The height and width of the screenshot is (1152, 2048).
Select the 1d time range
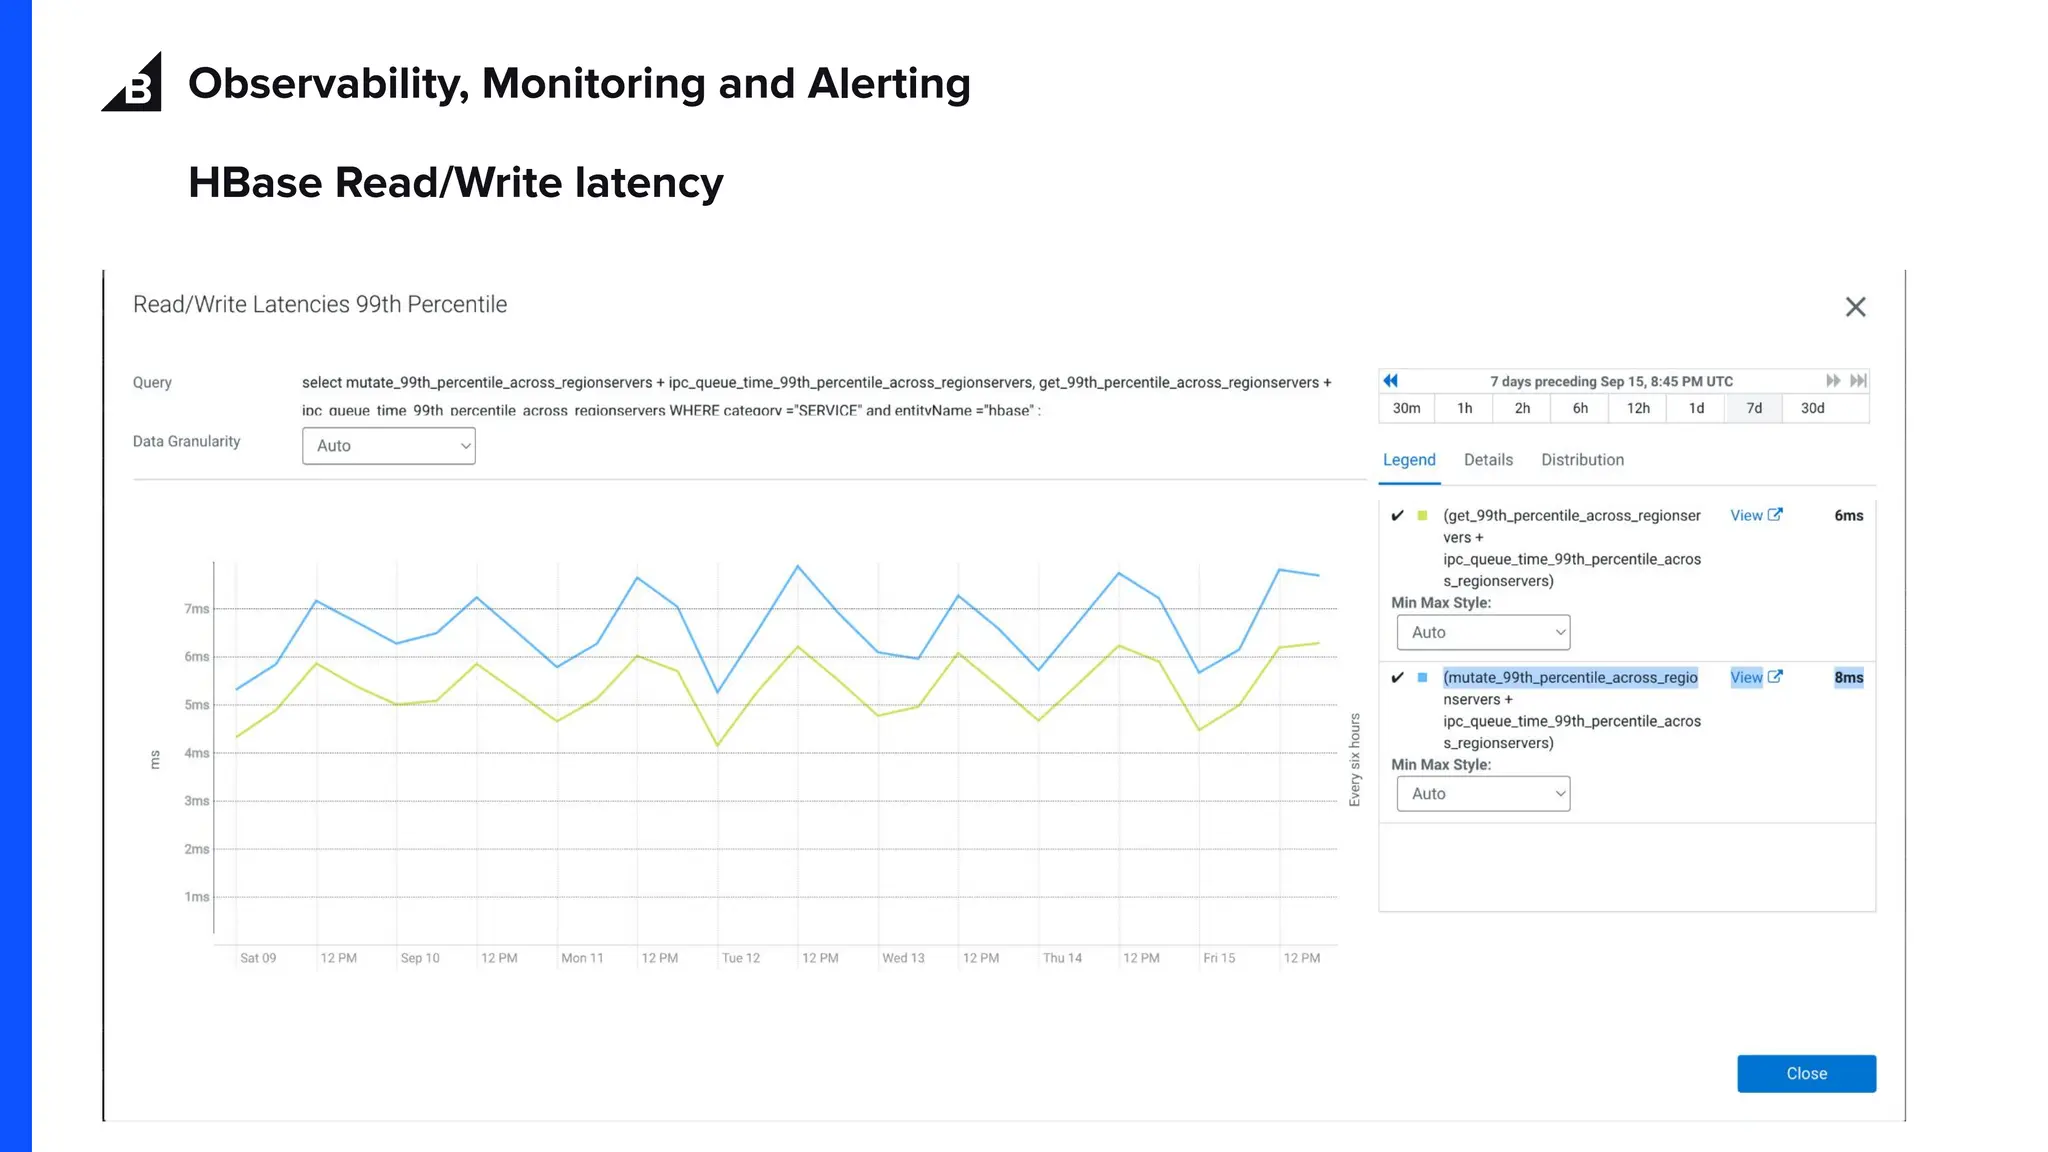[x=1696, y=408]
